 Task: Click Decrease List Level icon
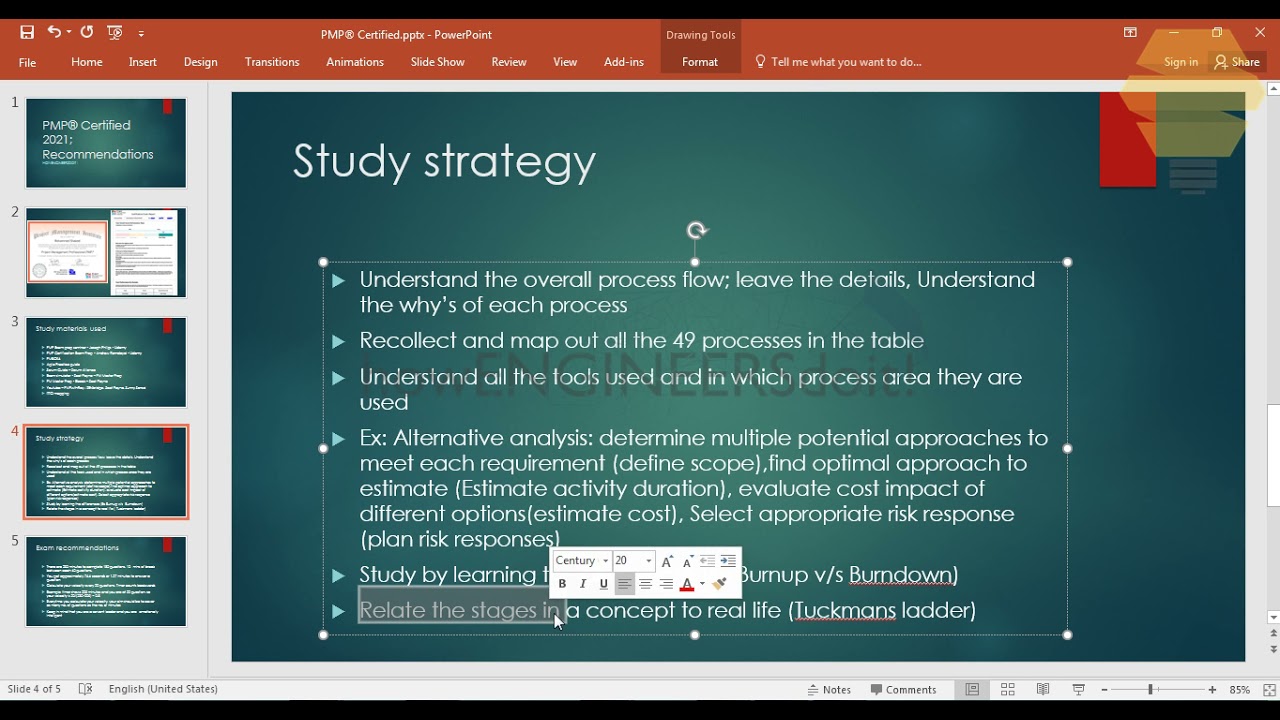[x=707, y=561]
